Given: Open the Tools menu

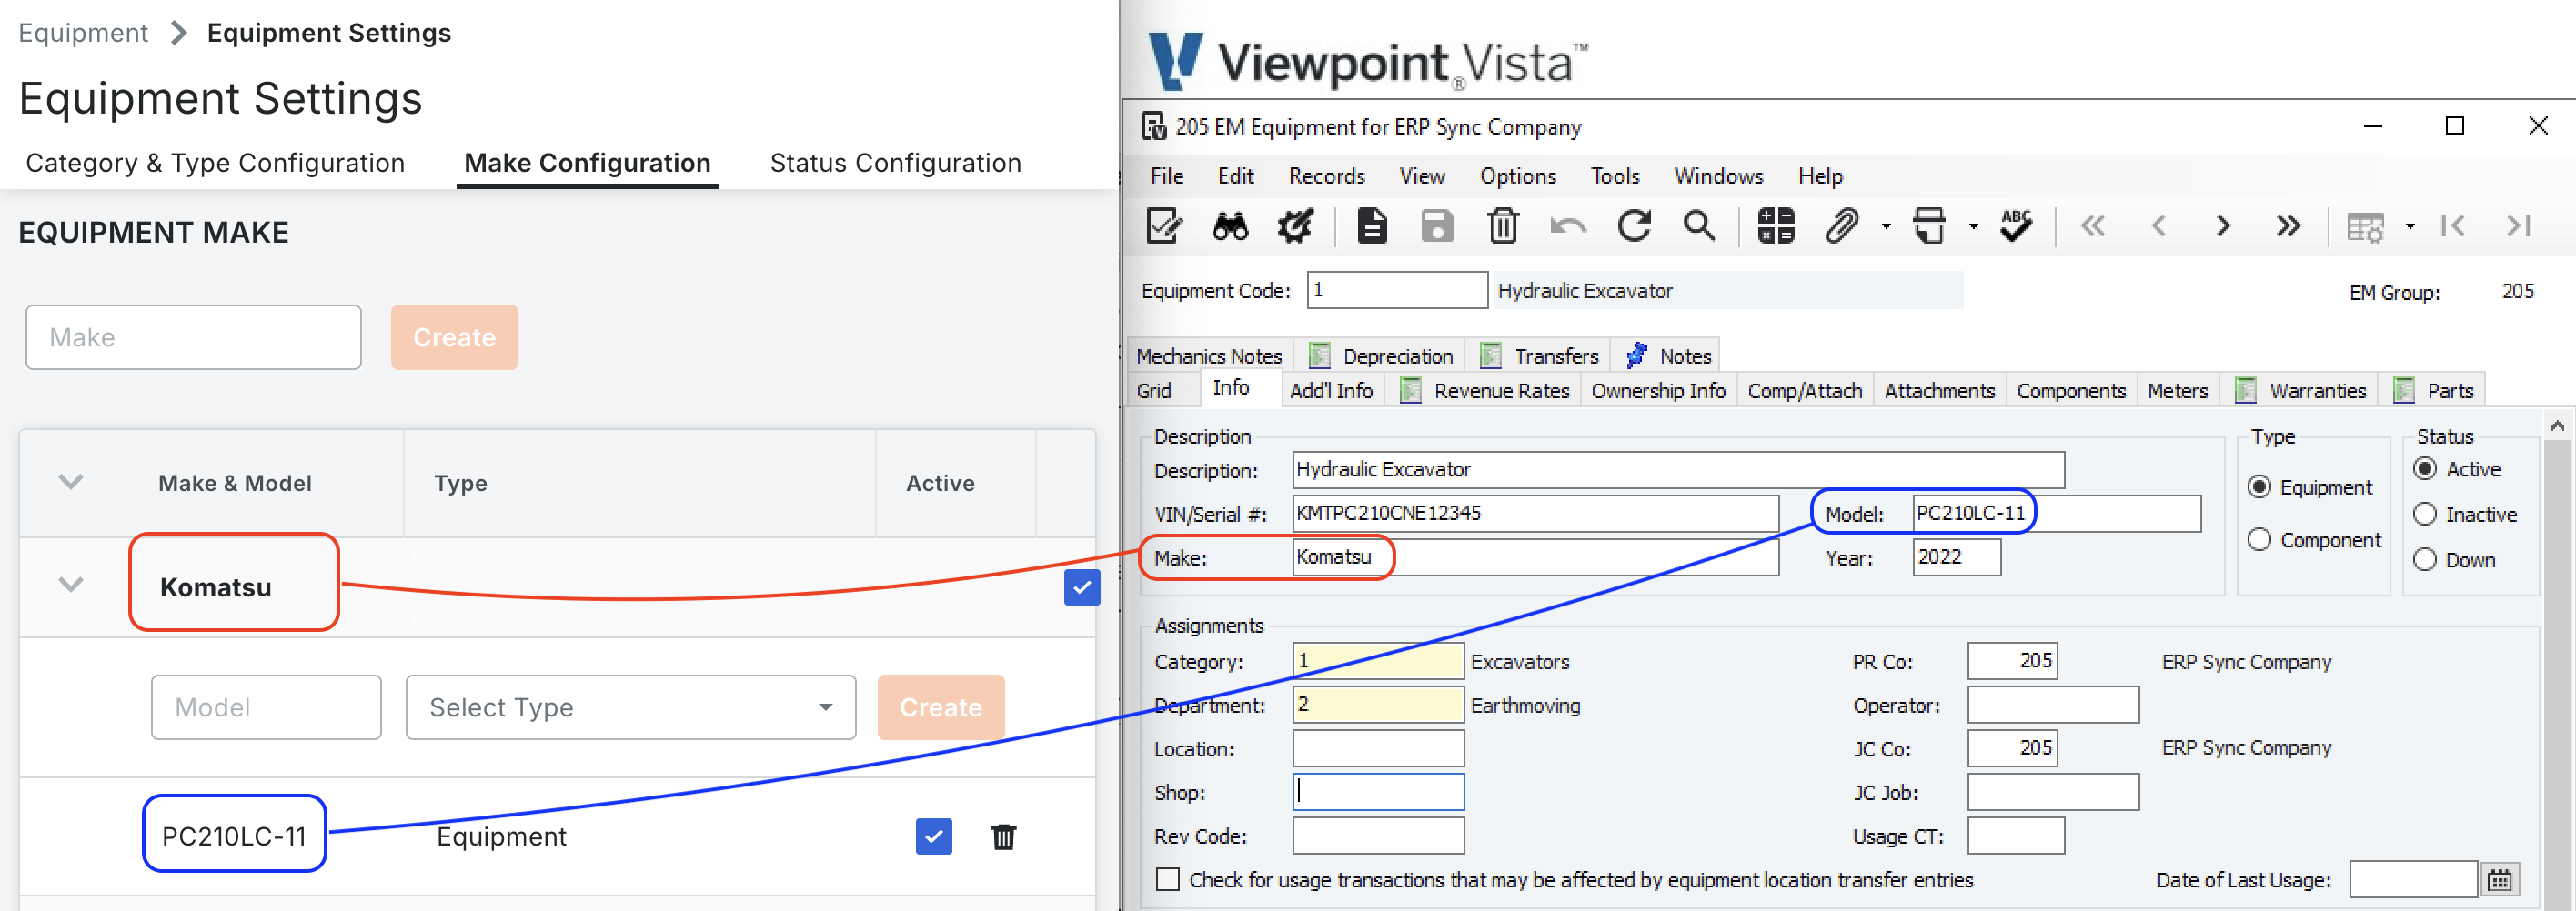Looking at the screenshot, I should click(x=1614, y=176).
